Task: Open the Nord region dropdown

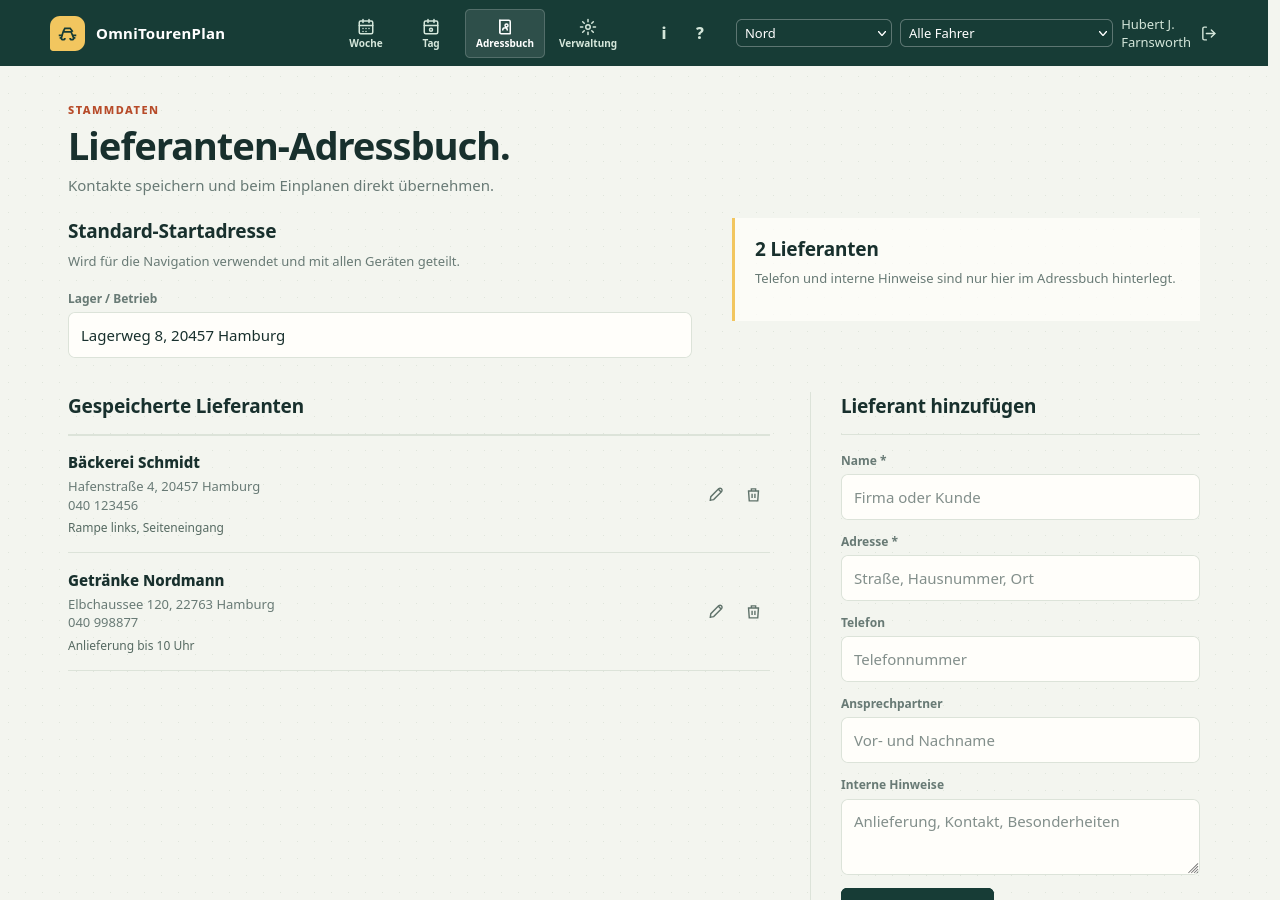Action: pos(814,33)
